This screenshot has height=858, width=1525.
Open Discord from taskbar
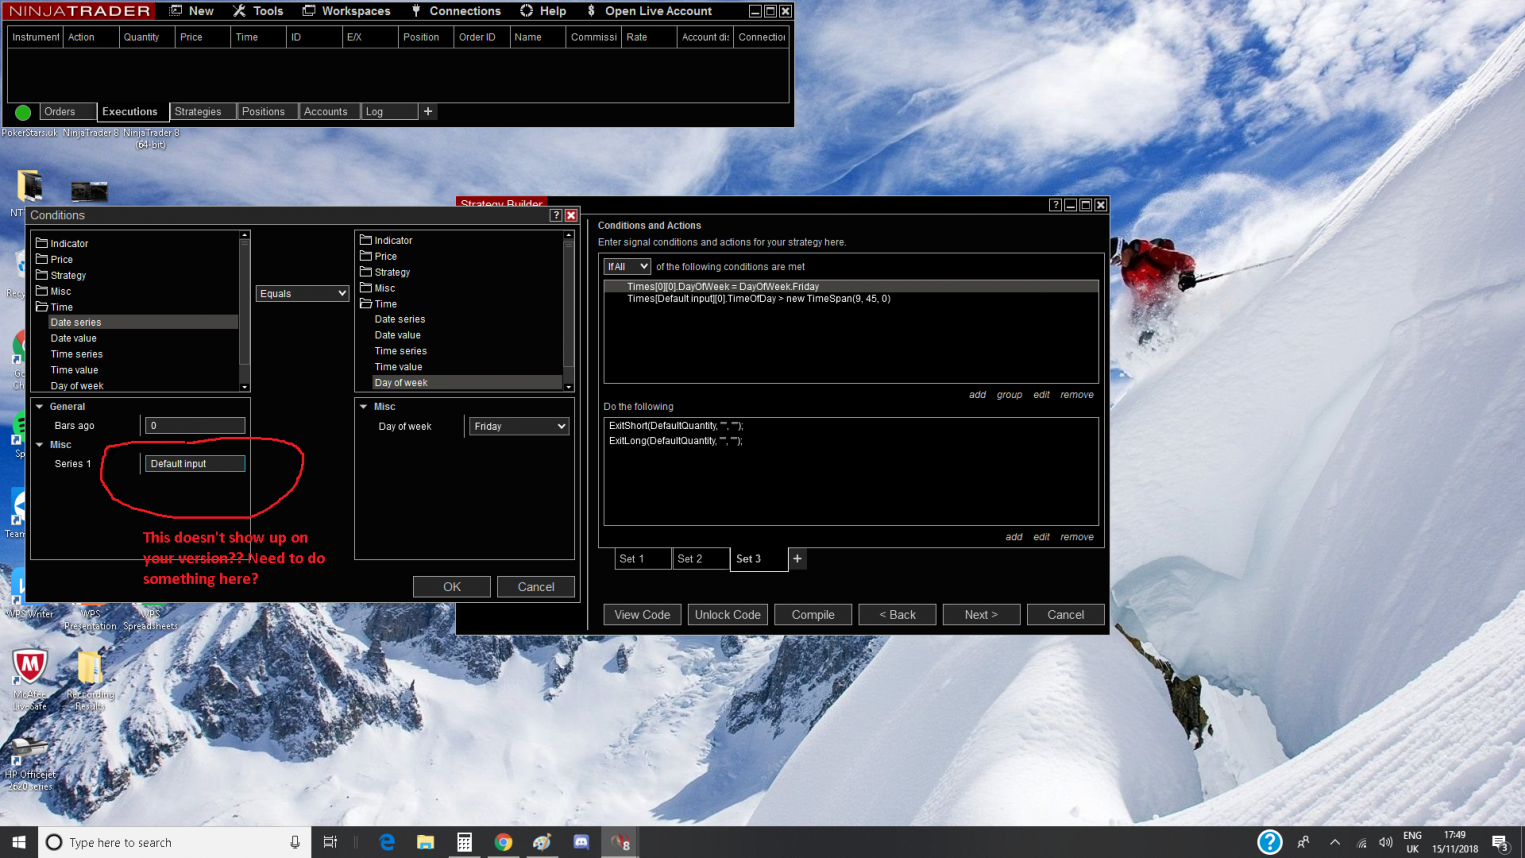pos(581,843)
